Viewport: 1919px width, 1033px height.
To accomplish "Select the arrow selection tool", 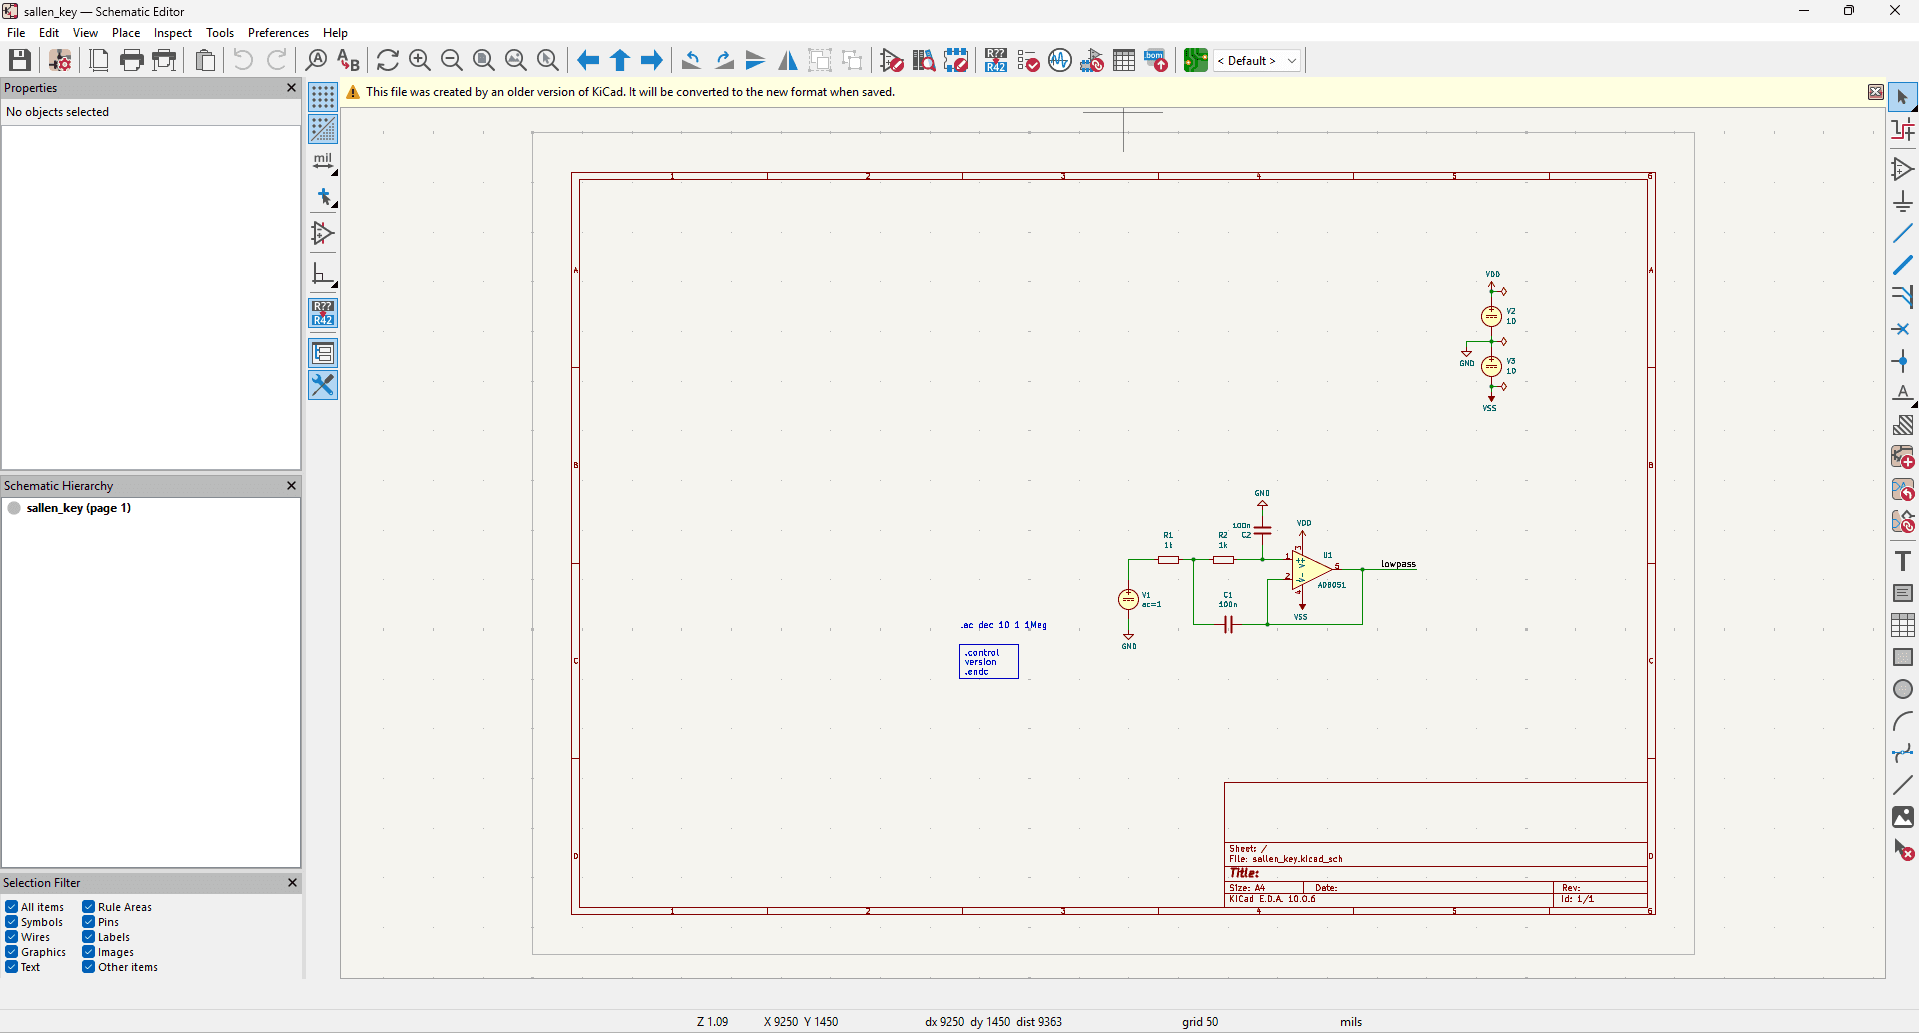I will coord(1903,97).
